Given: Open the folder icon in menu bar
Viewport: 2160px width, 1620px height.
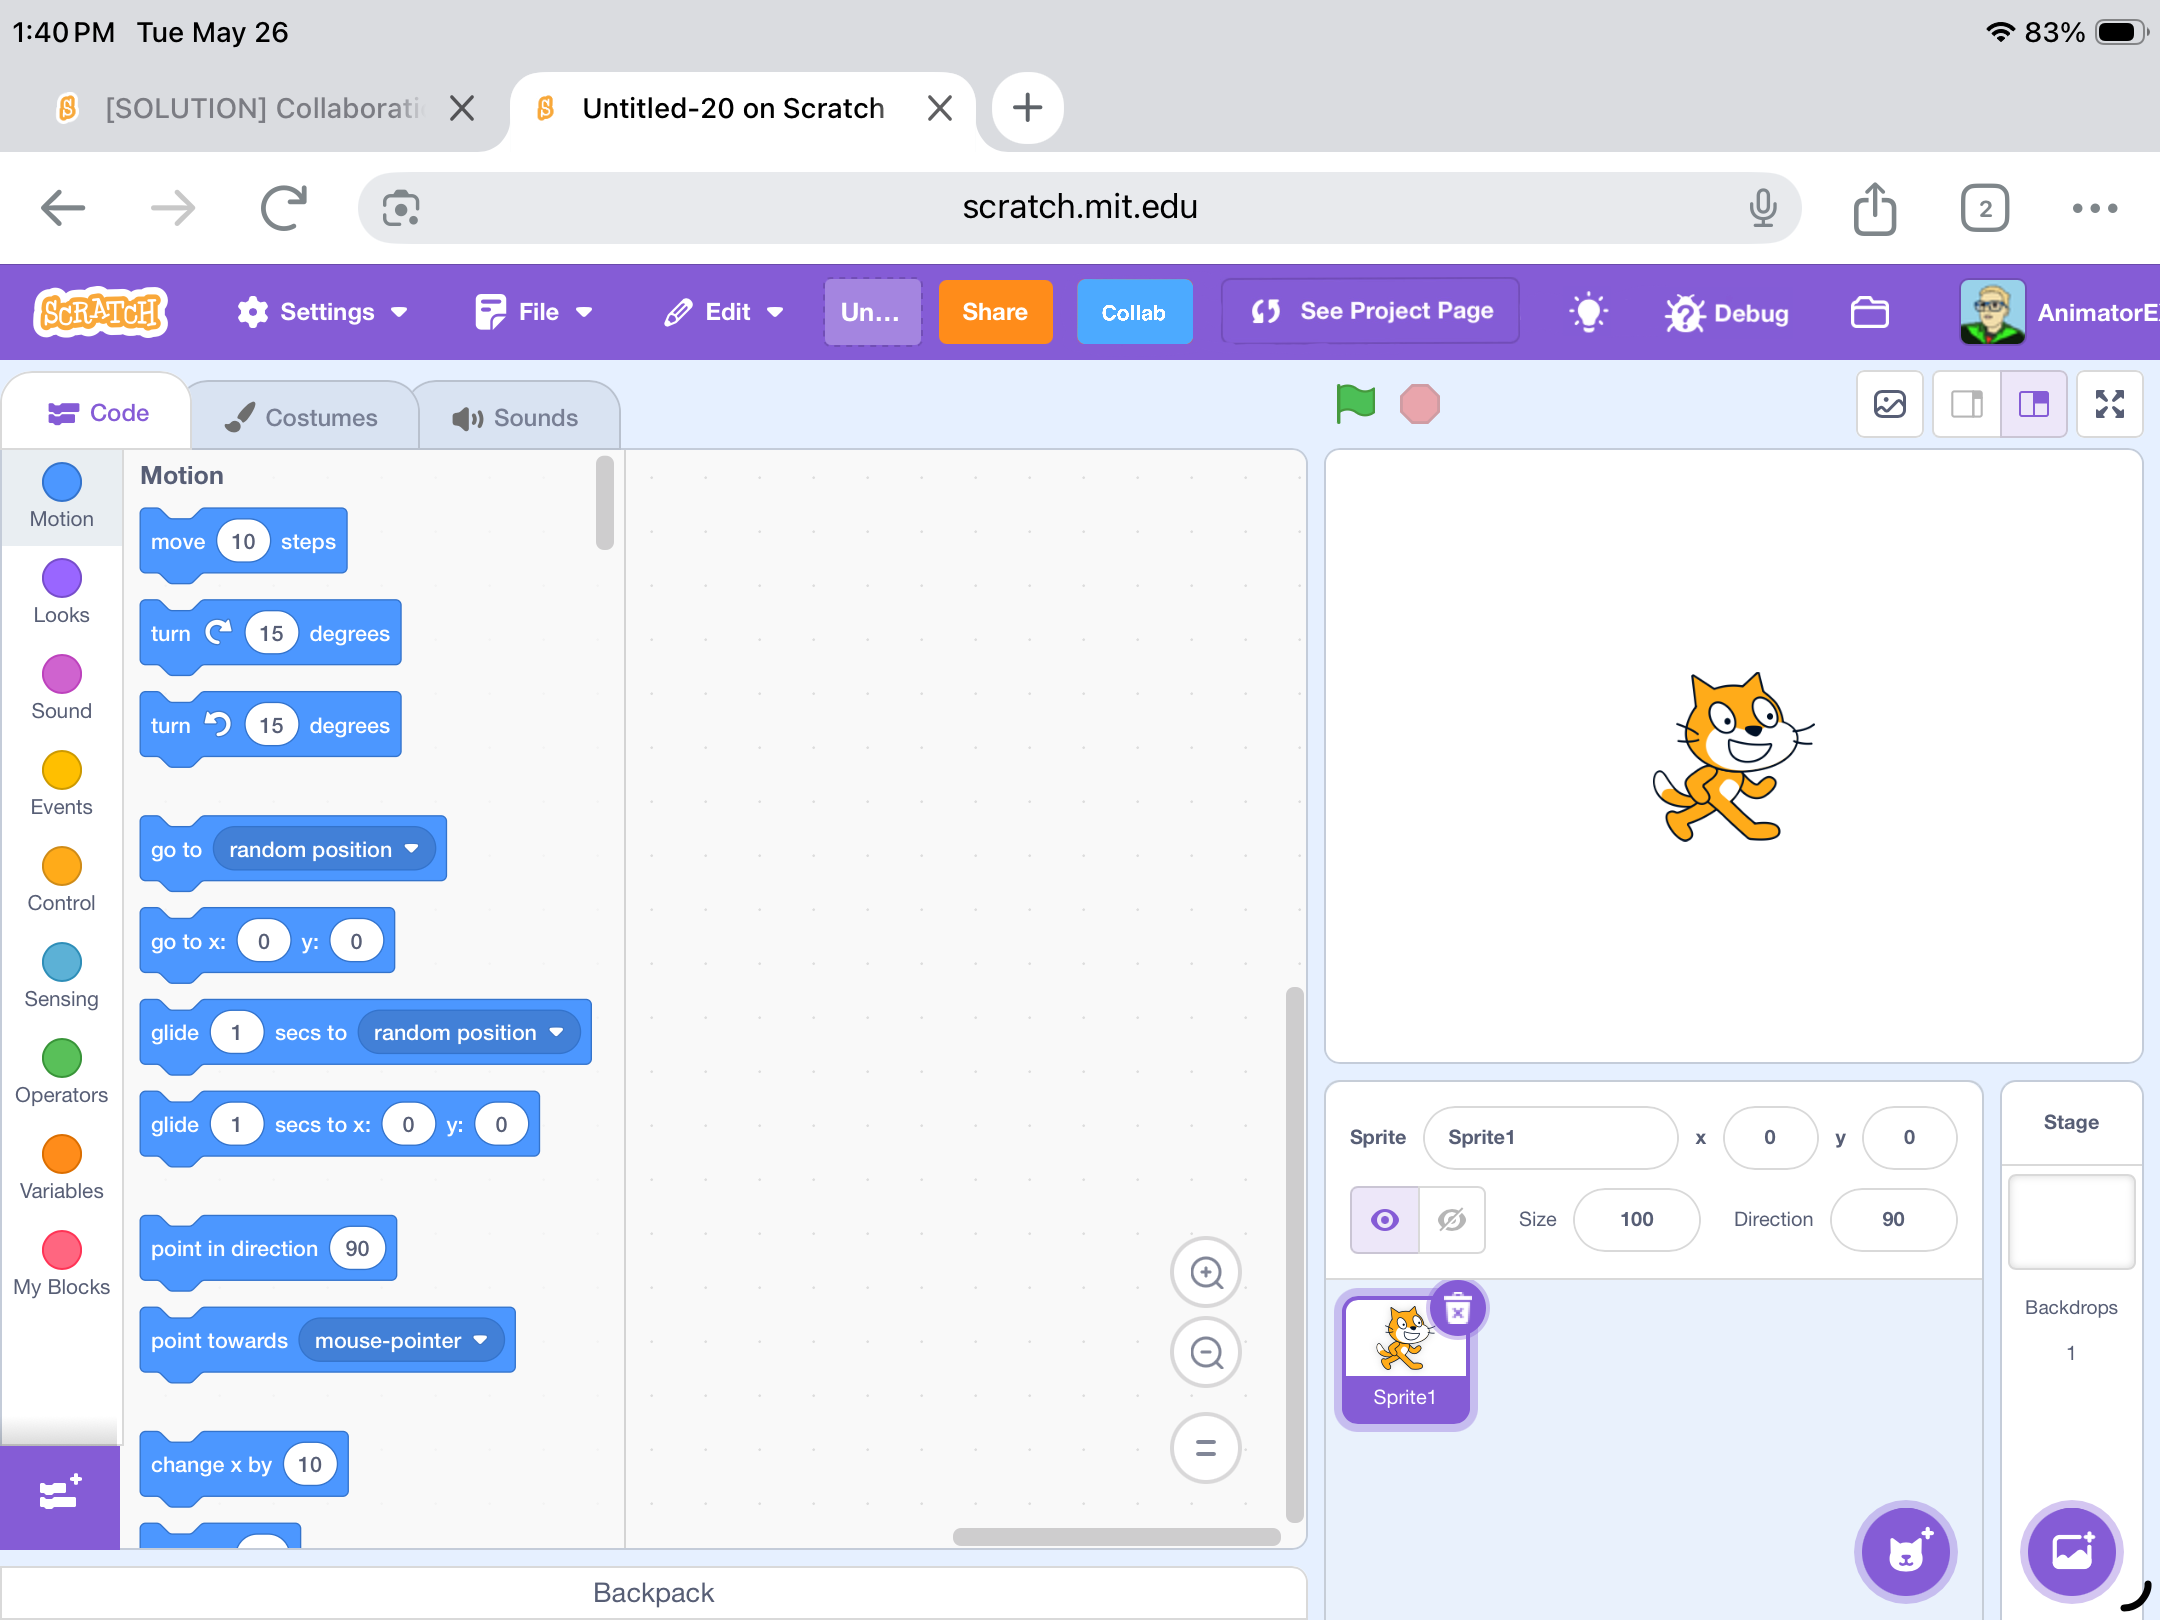Looking at the screenshot, I should pos(1869,312).
